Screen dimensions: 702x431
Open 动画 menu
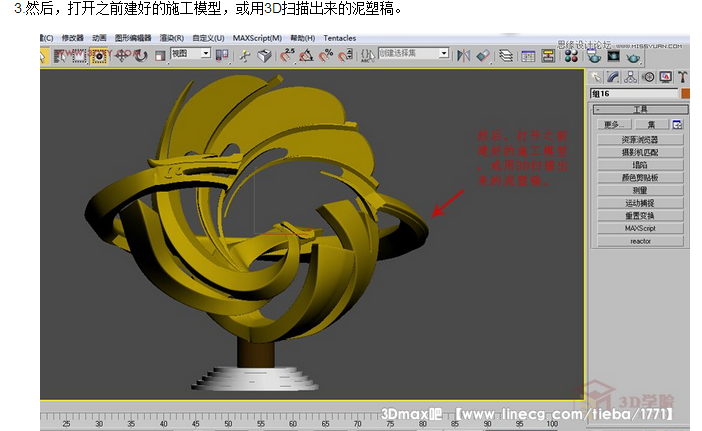click(99, 38)
